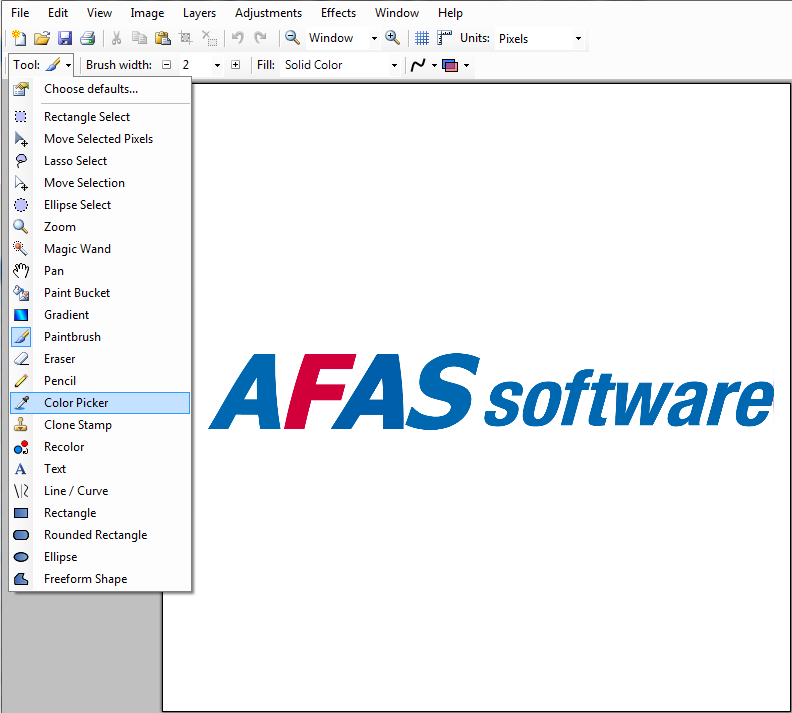Screen dimensions: 792x713
Task: Decrease brush width with minus button
Action: tap(167, 65)
